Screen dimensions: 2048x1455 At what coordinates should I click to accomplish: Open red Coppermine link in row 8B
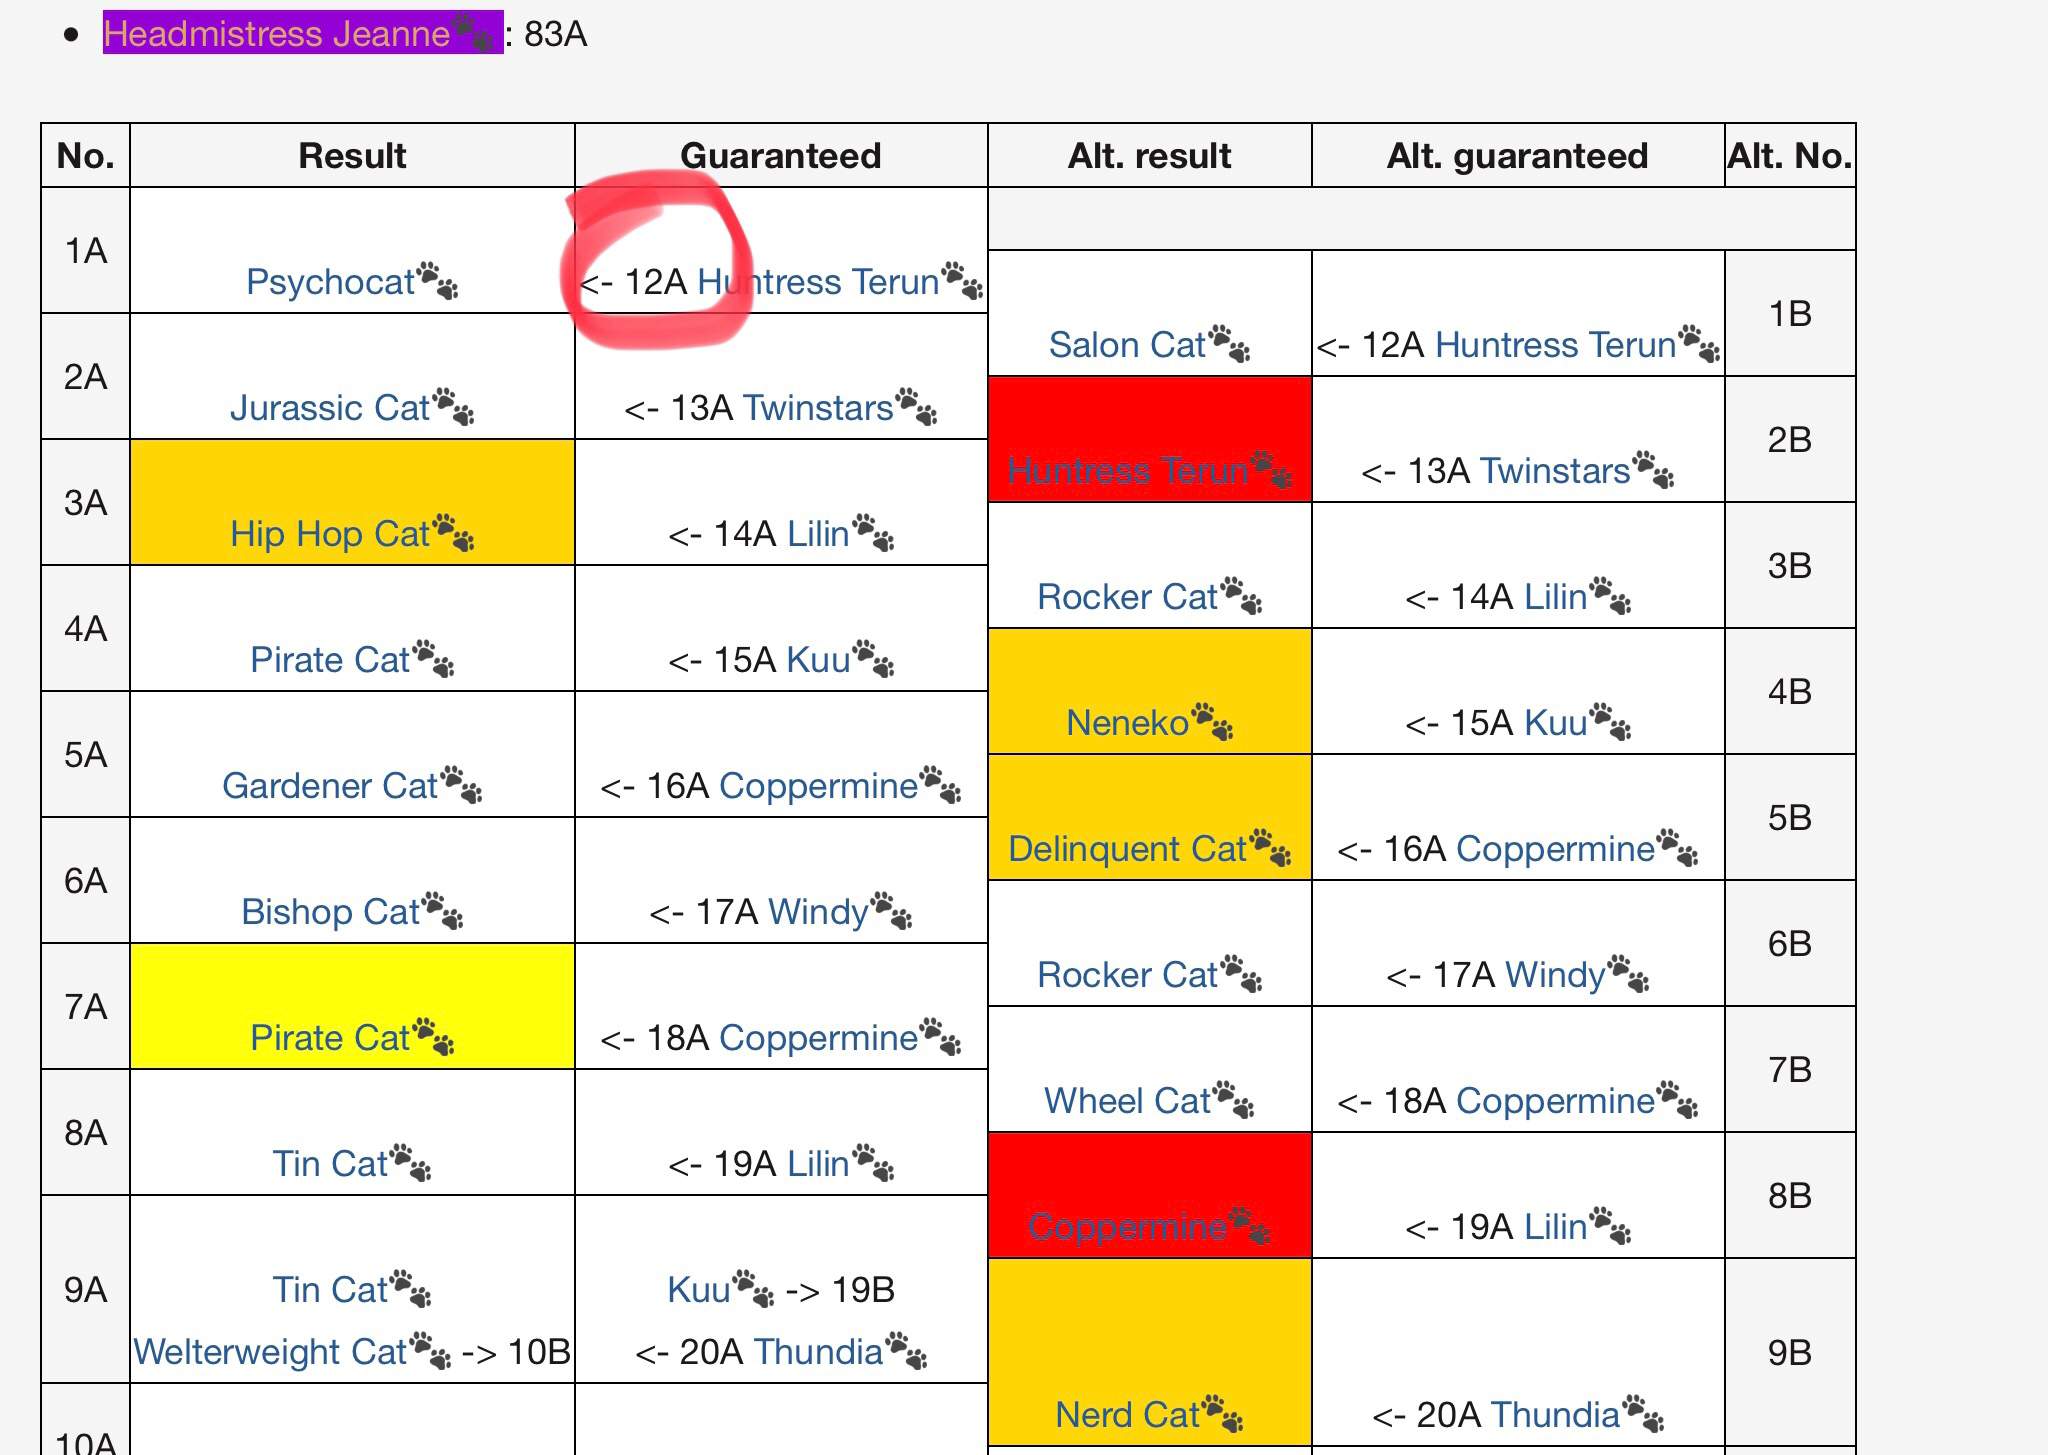(1127, 1227)
